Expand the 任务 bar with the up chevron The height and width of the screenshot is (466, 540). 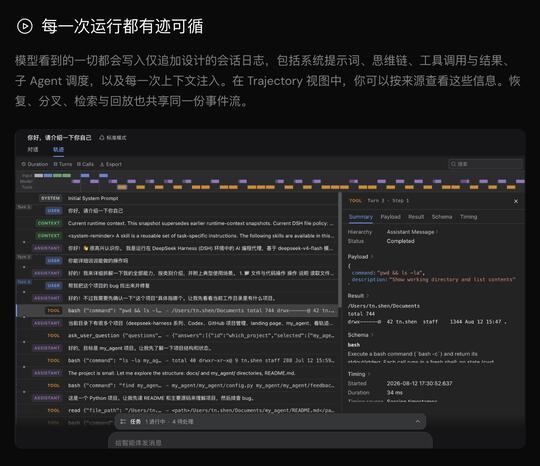(418, 422)
